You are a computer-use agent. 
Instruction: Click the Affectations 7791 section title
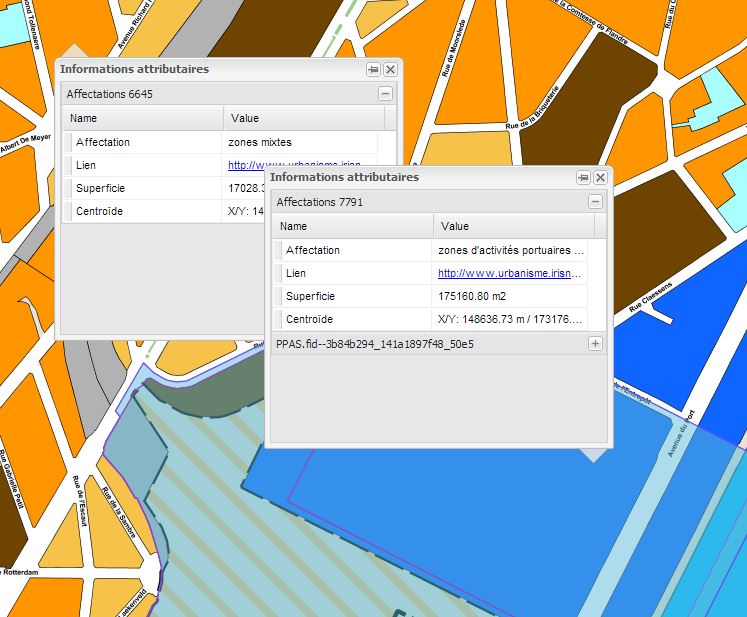[320, 202]
